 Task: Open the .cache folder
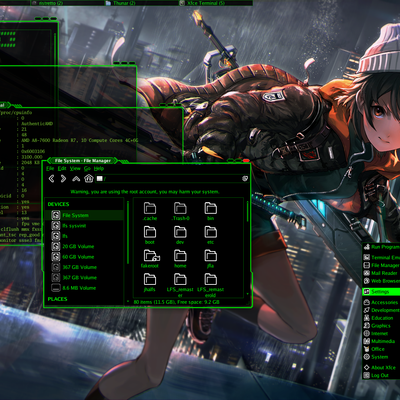tap(150, 212)
